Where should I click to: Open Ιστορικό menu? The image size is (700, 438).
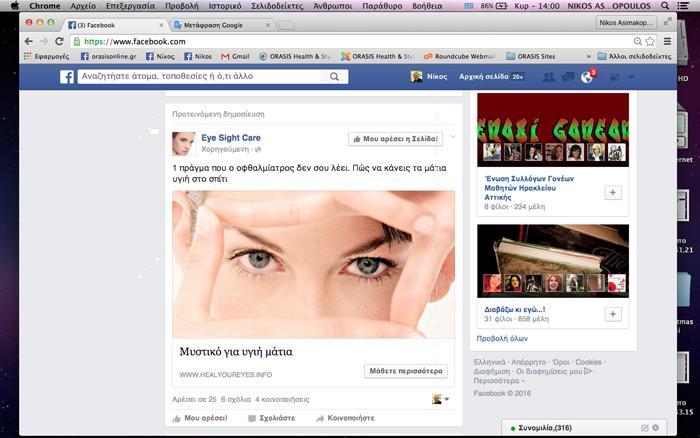click(225, 6)
